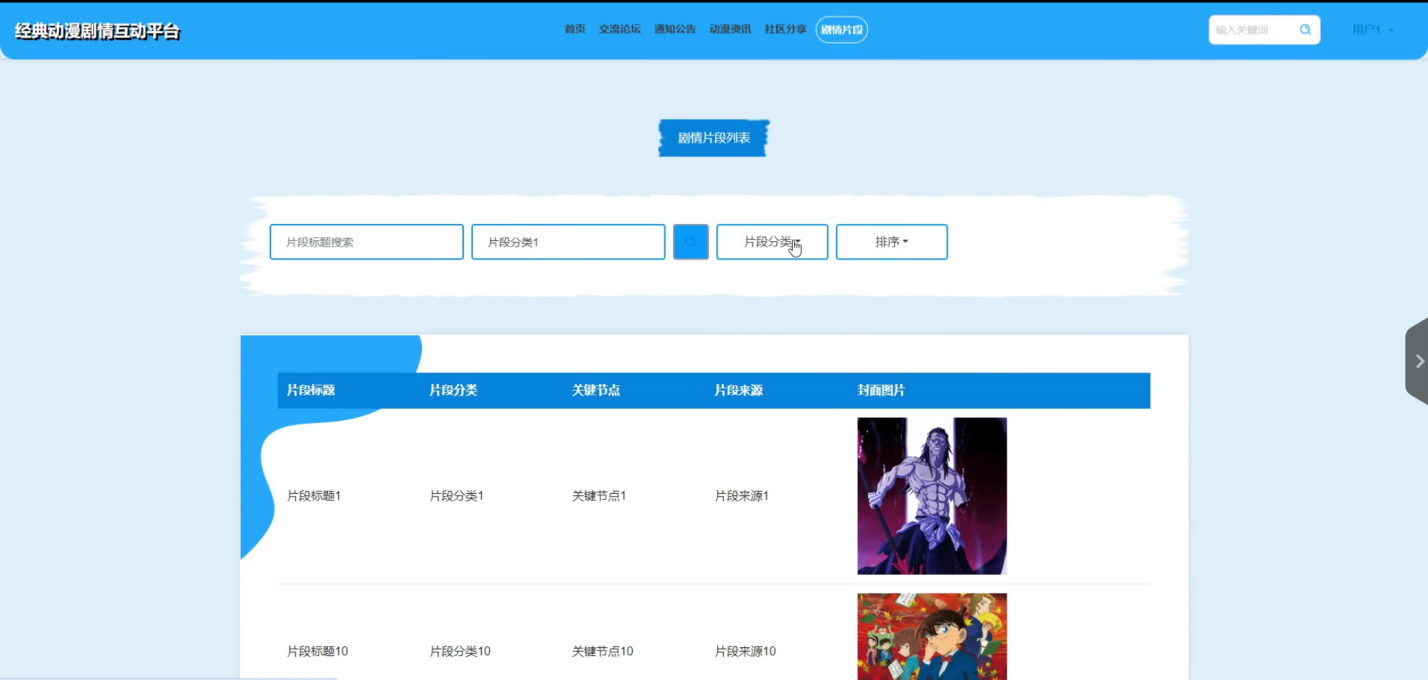
Task: Click 关键节点 column header
Action: click(x=596, y=390)
